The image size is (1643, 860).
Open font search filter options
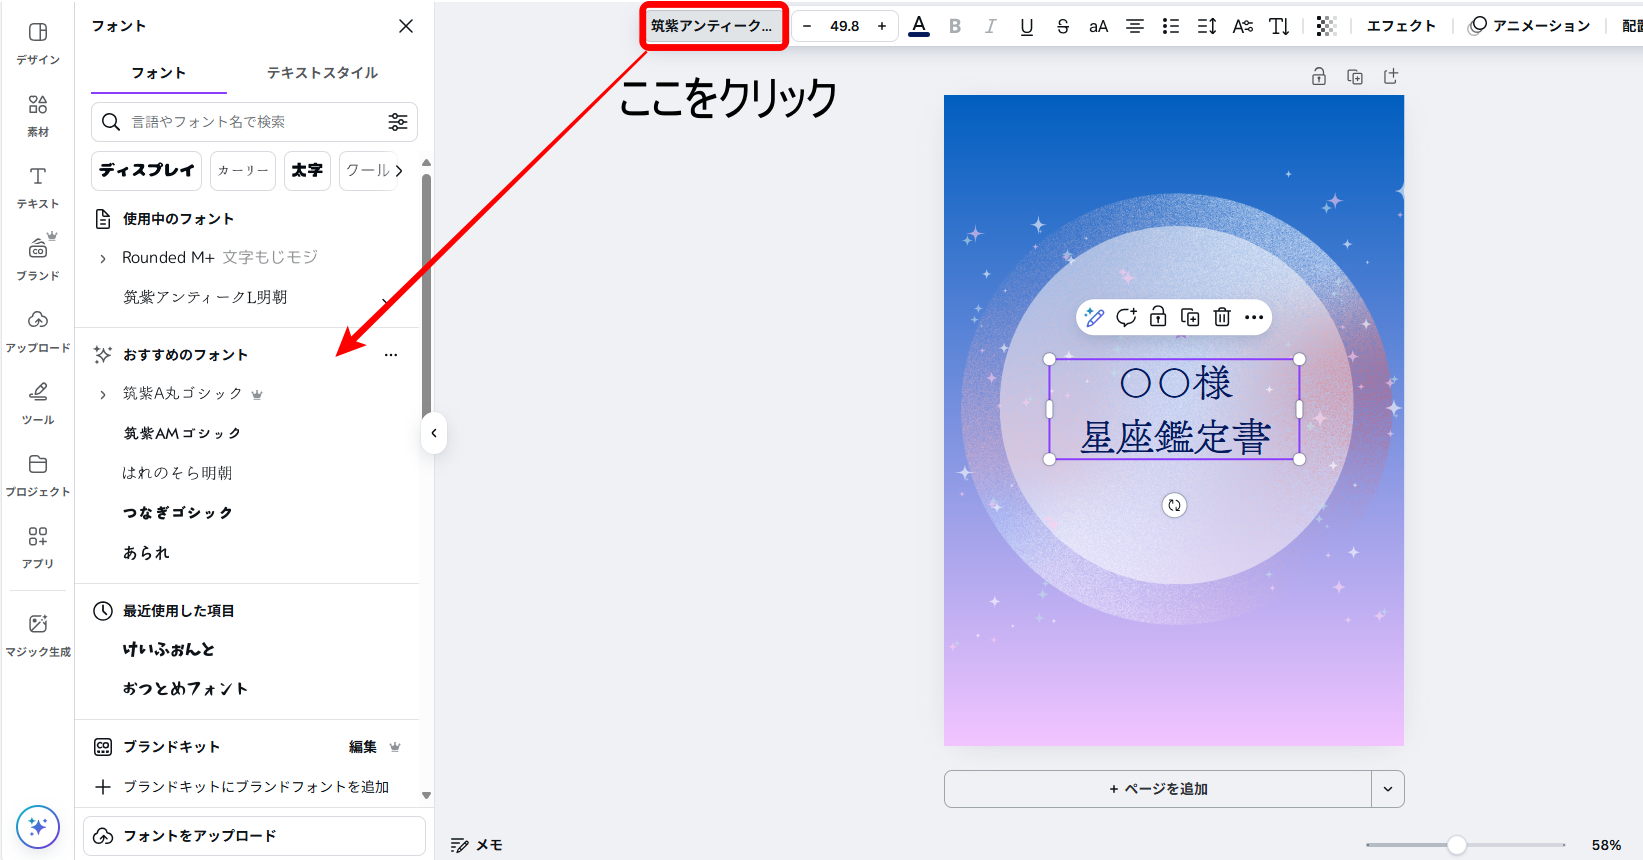[398, 122]
